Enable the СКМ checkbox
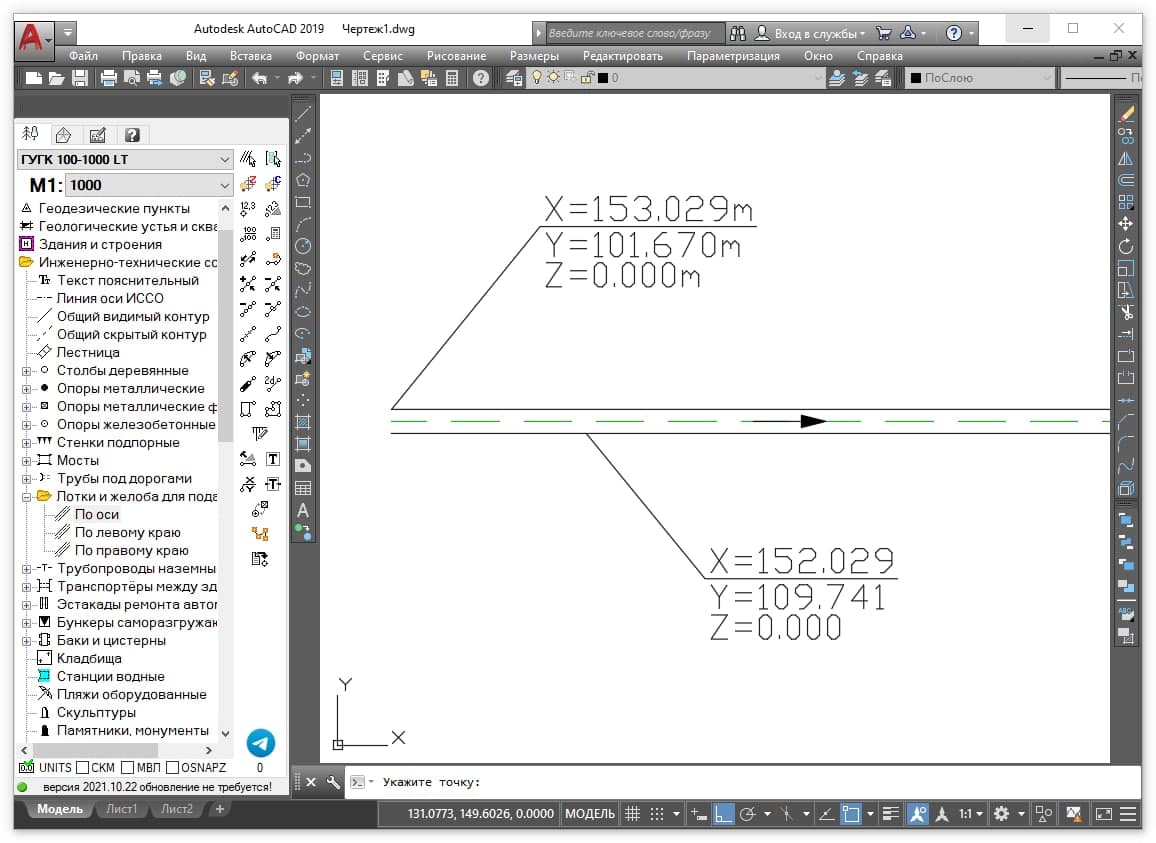Viewport: 1156px width, 843px height. (82, 768)
